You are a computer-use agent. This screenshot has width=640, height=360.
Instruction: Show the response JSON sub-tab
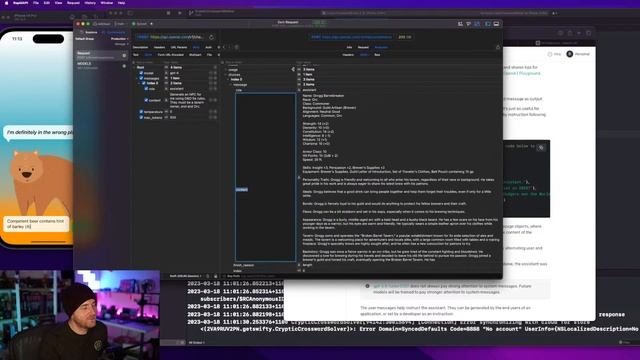tap(364, 55)
